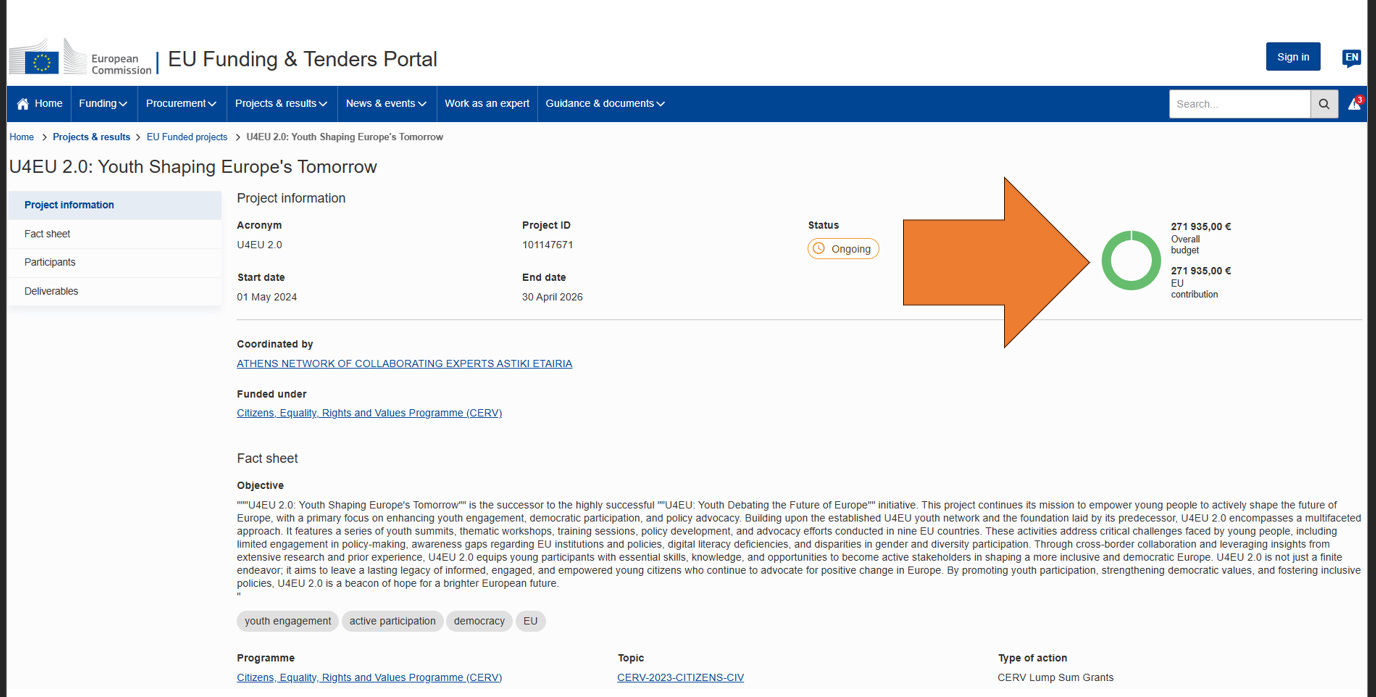Click the Home breadcrumb link
The width and height of the screenshot is (1376, 697).
point(21,137)
